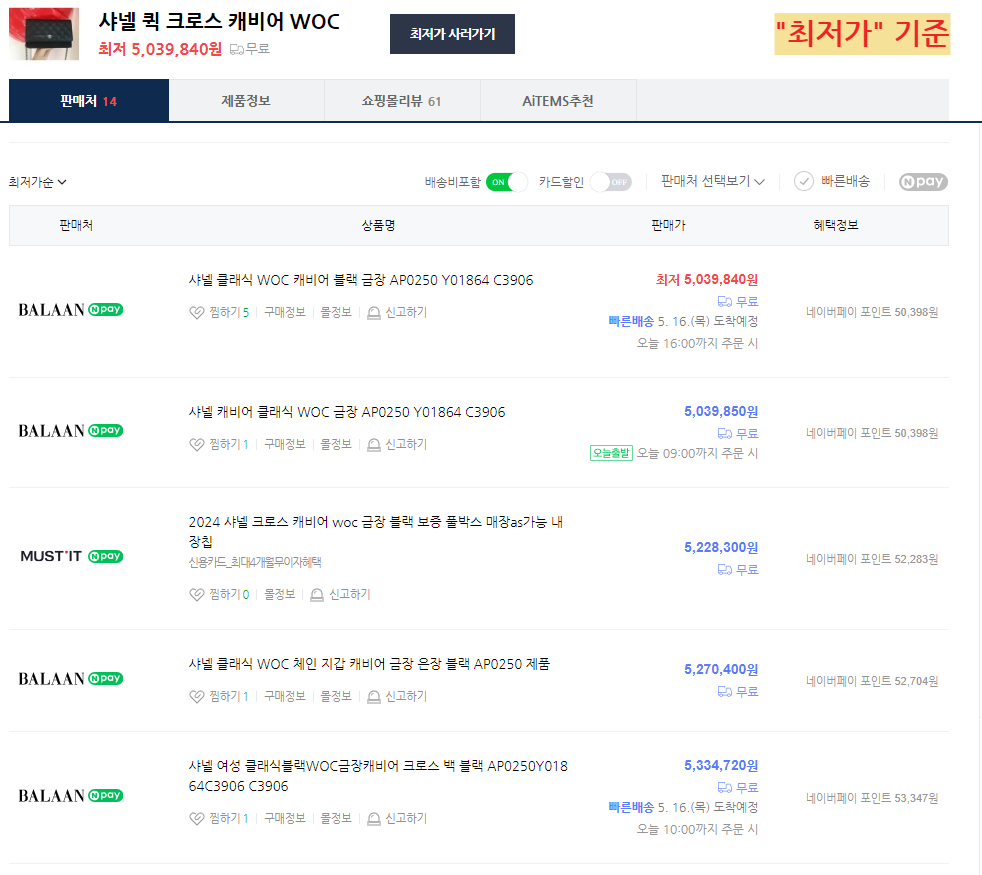The width and height of the screenshot is (982, 875).
Task: Click free shipping truck icon under 5,039,840원
Action: pos(725,302)
